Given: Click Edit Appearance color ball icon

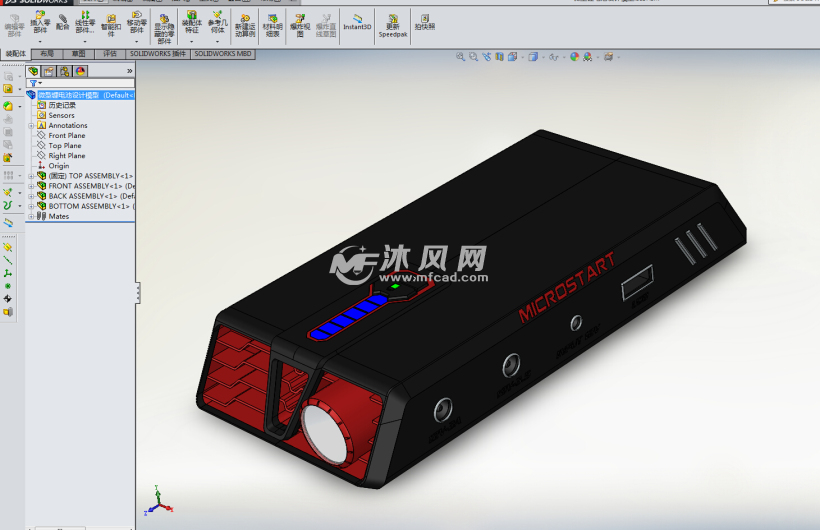Looking at the screenshot, I should 575,57.
